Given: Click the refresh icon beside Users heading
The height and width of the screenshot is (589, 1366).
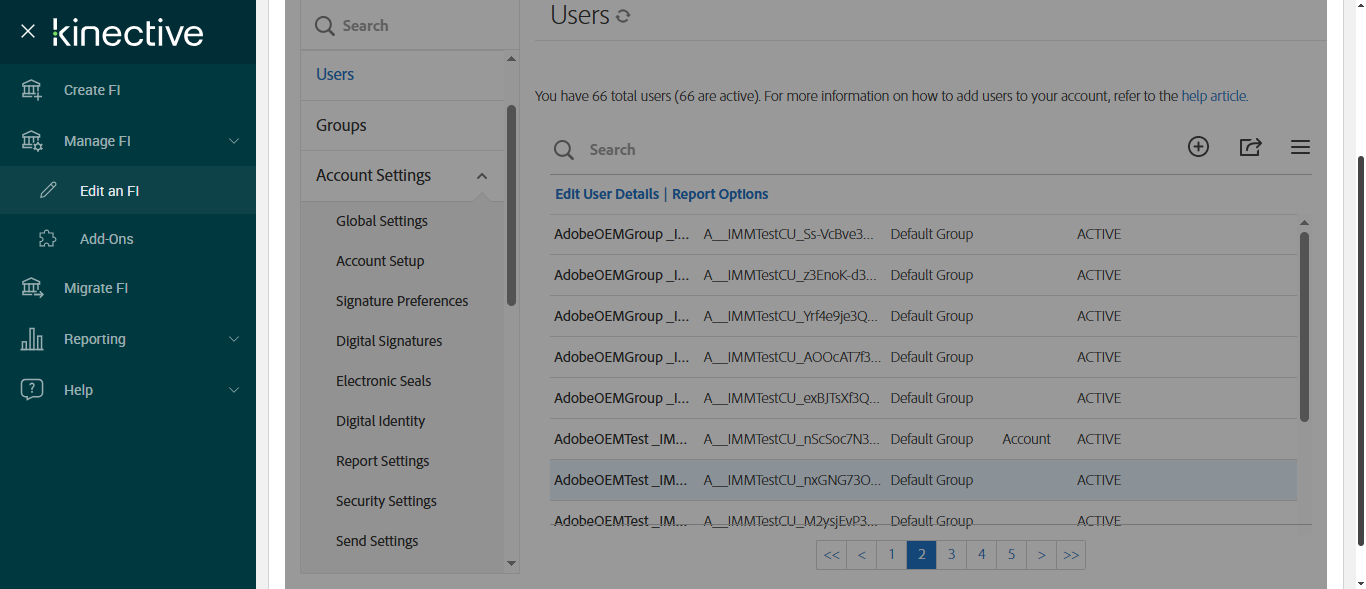Looking at the screenshot, I should [x=623, y=16].
